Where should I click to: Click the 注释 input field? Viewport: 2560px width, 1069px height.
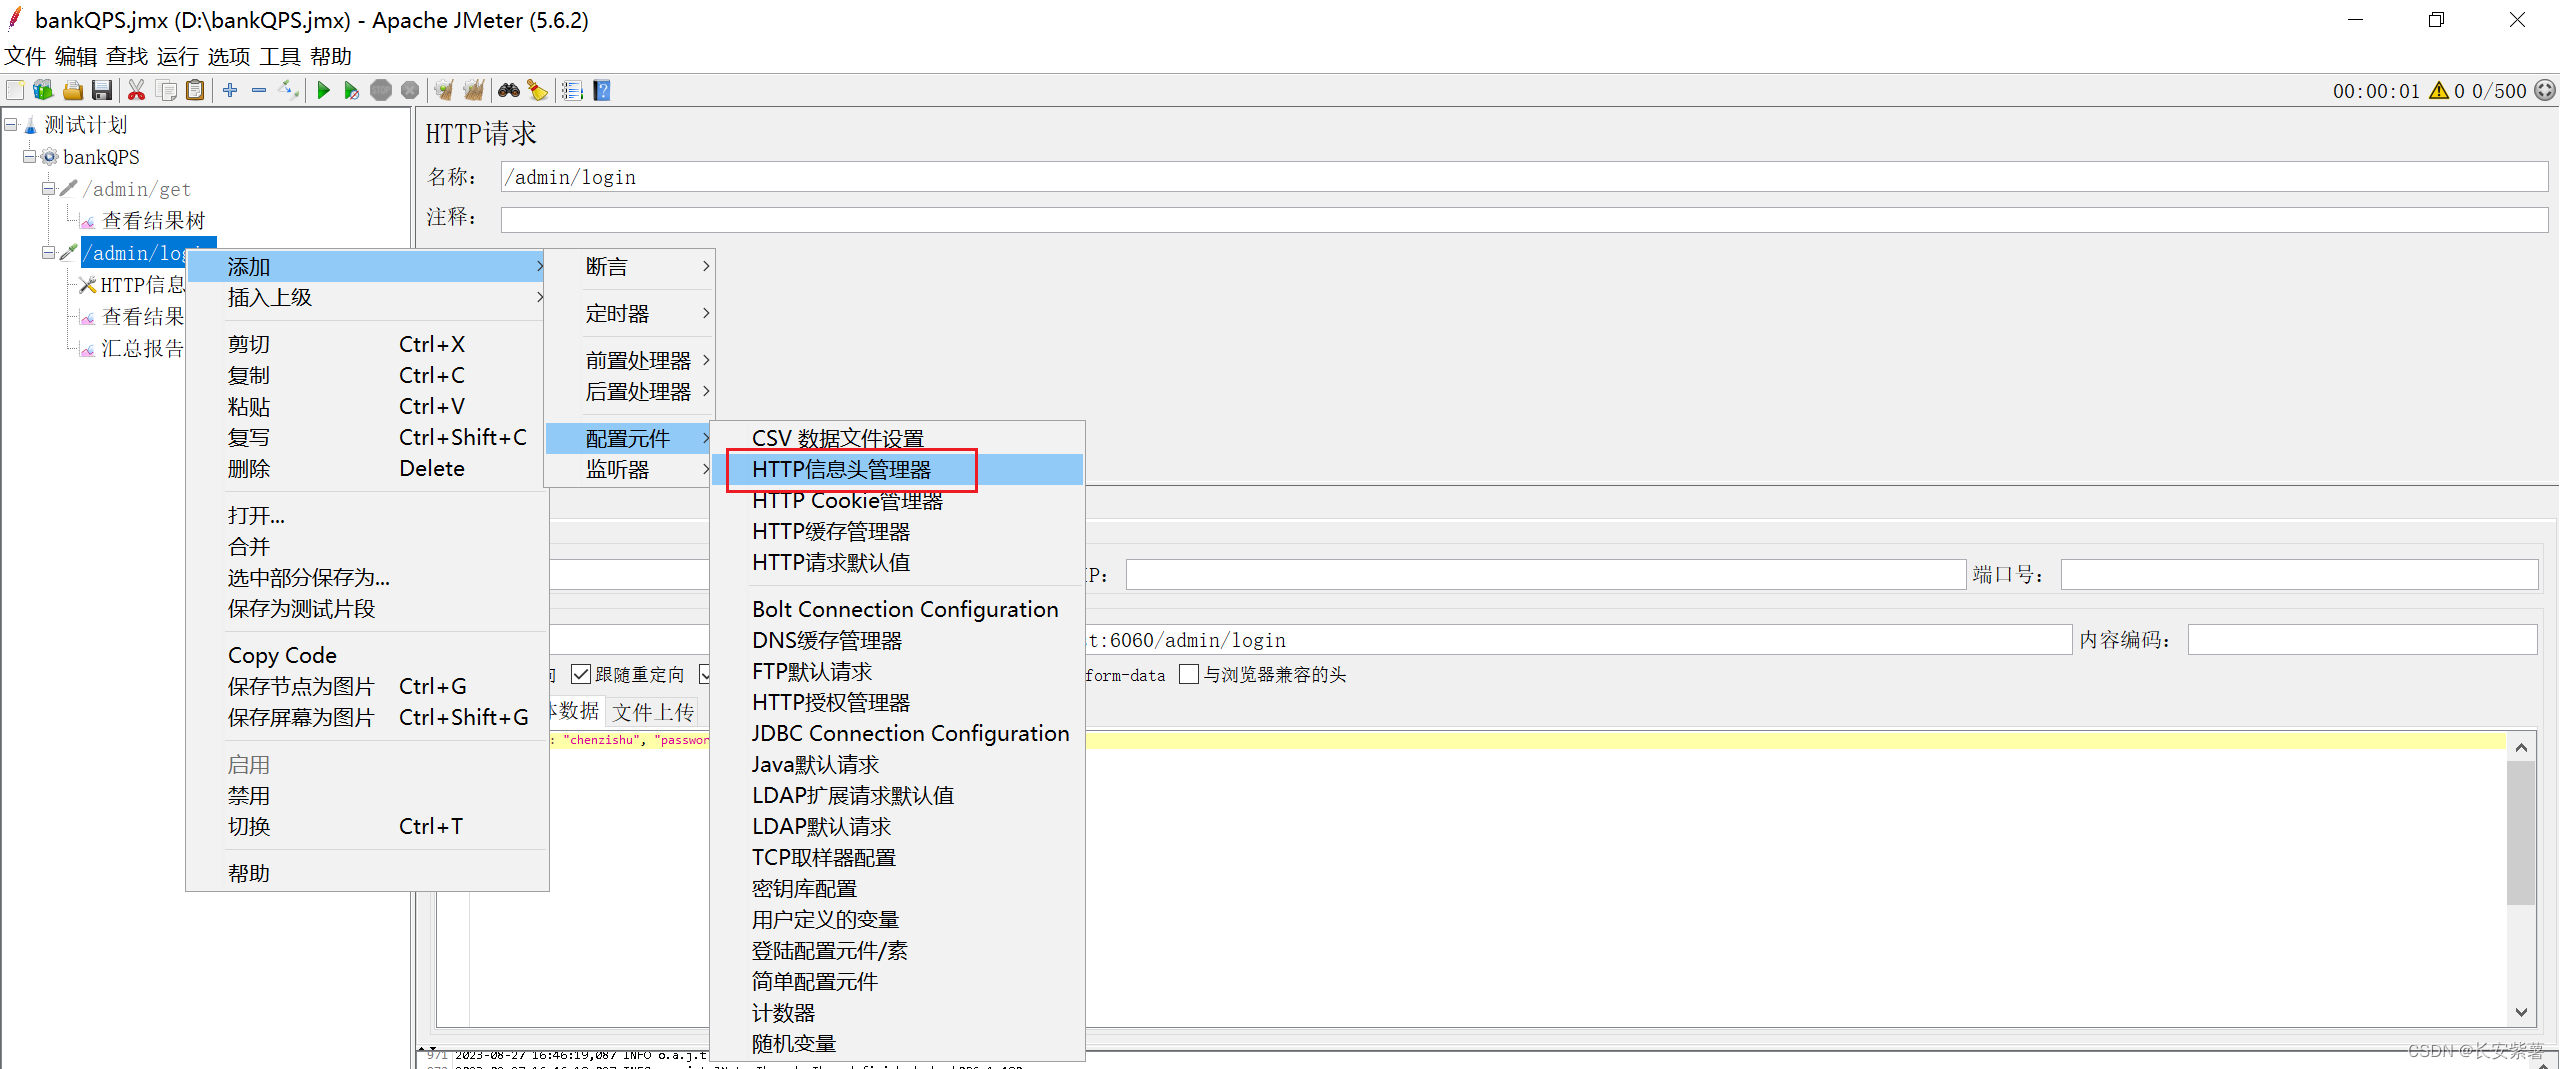tap(1524, 219)
